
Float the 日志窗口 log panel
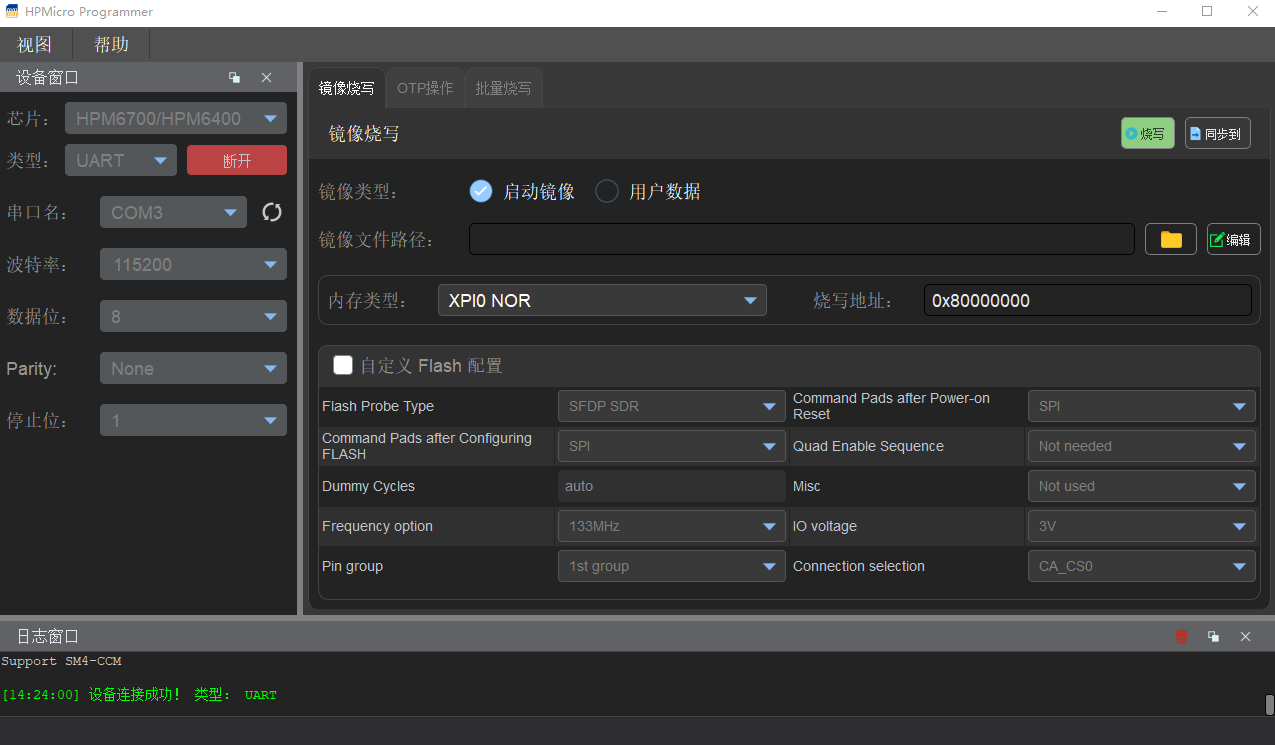pyautogui.click(x=1213, y=636)
